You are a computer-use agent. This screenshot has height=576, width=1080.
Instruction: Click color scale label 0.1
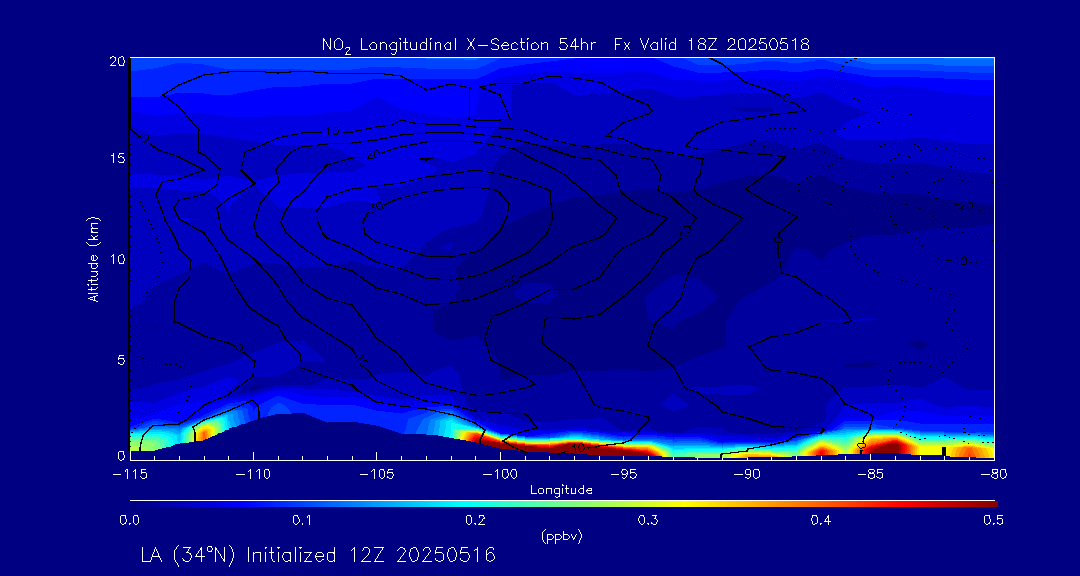(x=302, y=520)
